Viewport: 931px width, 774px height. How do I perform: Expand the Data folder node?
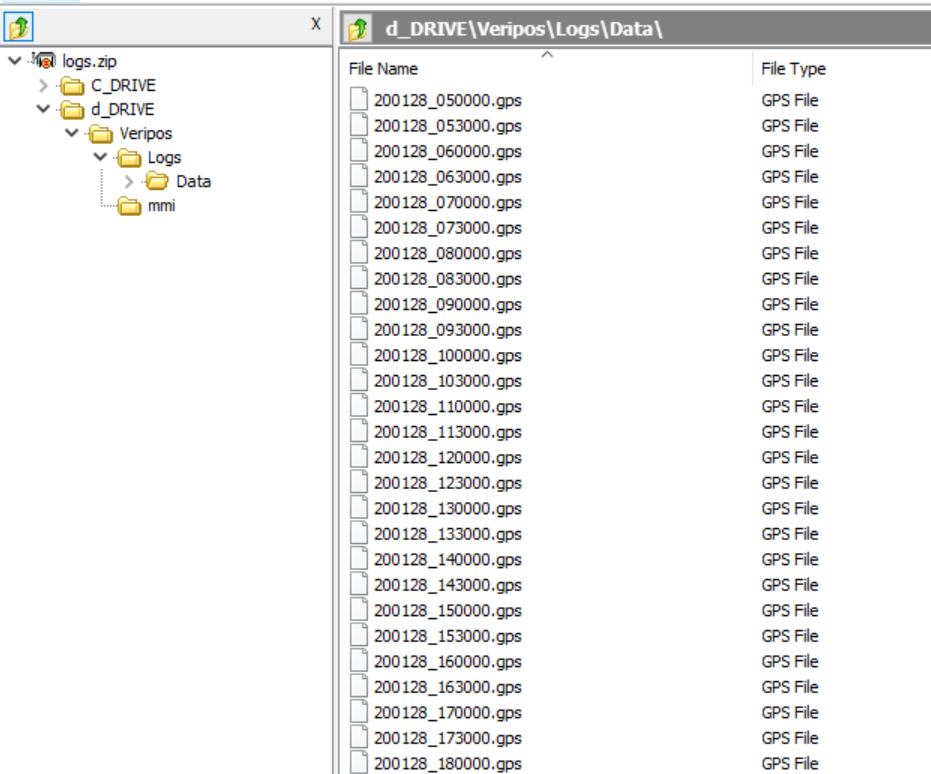pyautogui.click(x=129, y=181)
